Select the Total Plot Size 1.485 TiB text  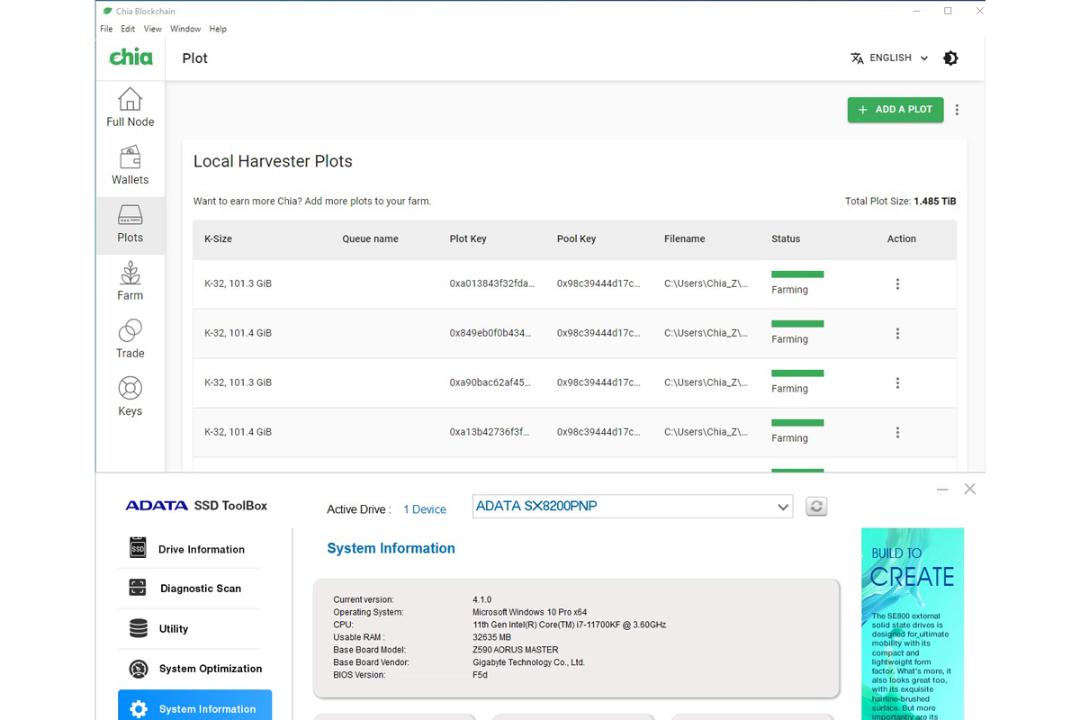tap(900, 201)
